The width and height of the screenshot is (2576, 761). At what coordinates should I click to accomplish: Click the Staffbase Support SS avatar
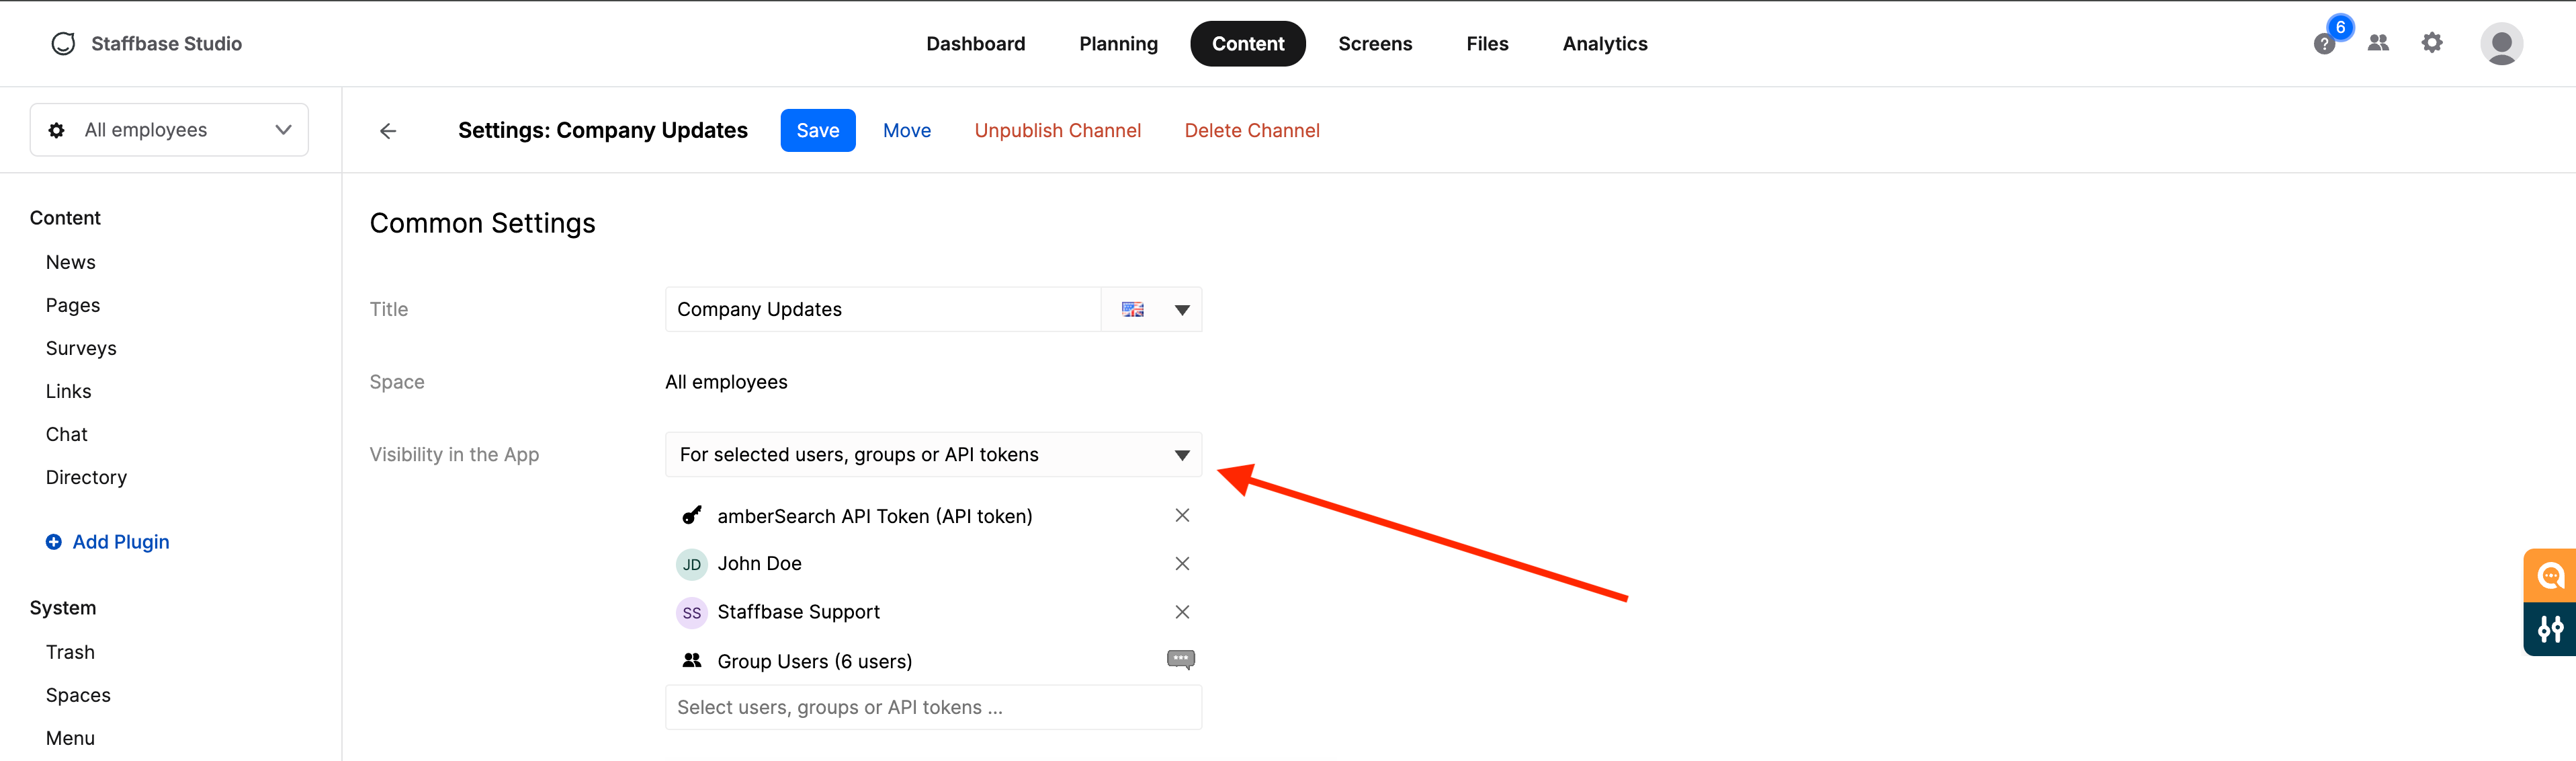(692, 613)
